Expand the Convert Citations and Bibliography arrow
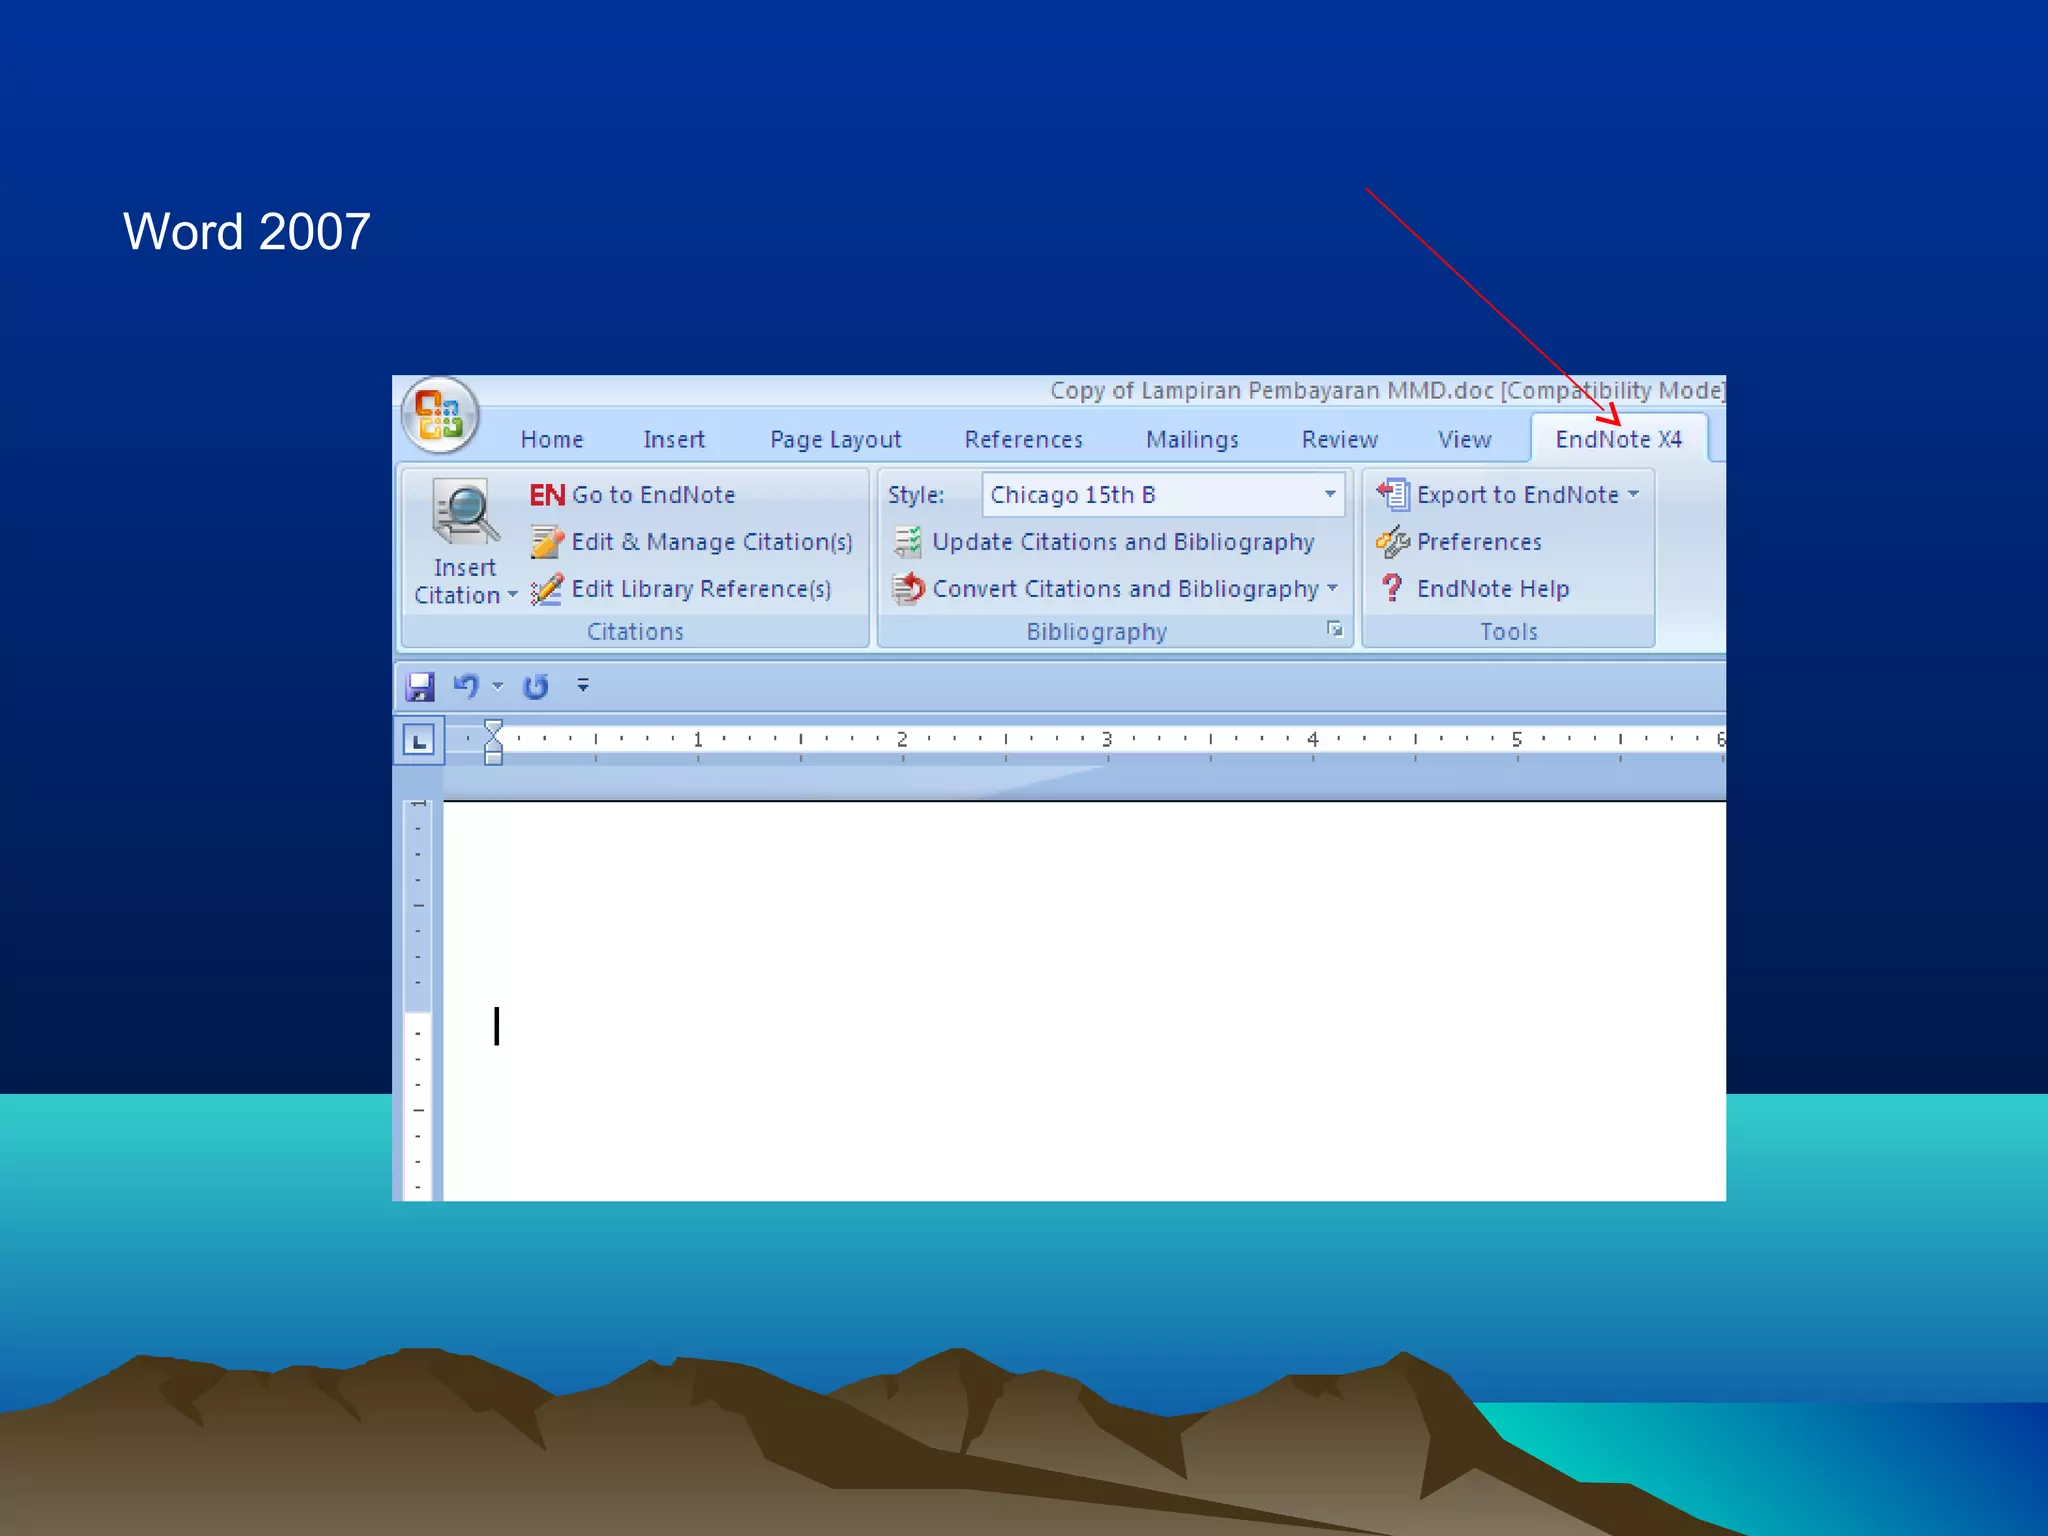The height and width of the screenshot is (1536, 2048). tap(1332, 589)
